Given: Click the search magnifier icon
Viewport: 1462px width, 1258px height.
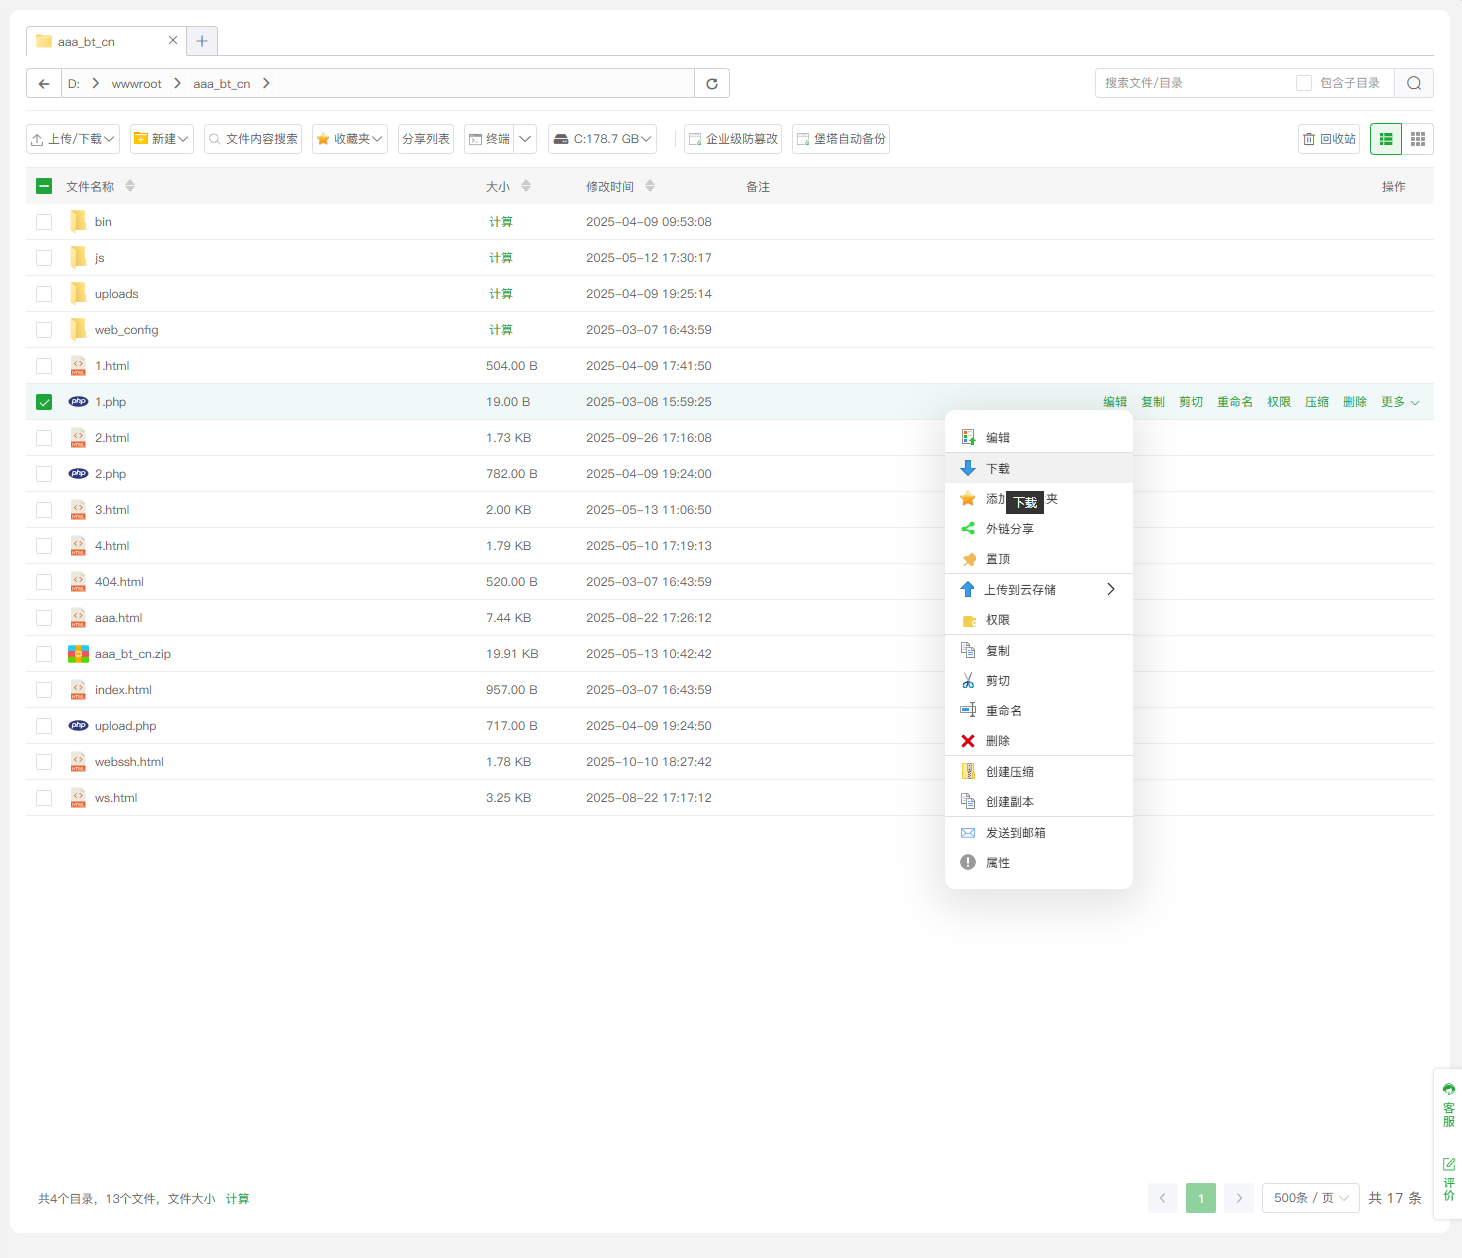Looking at the screenshot, I should tap(1414, 84).
